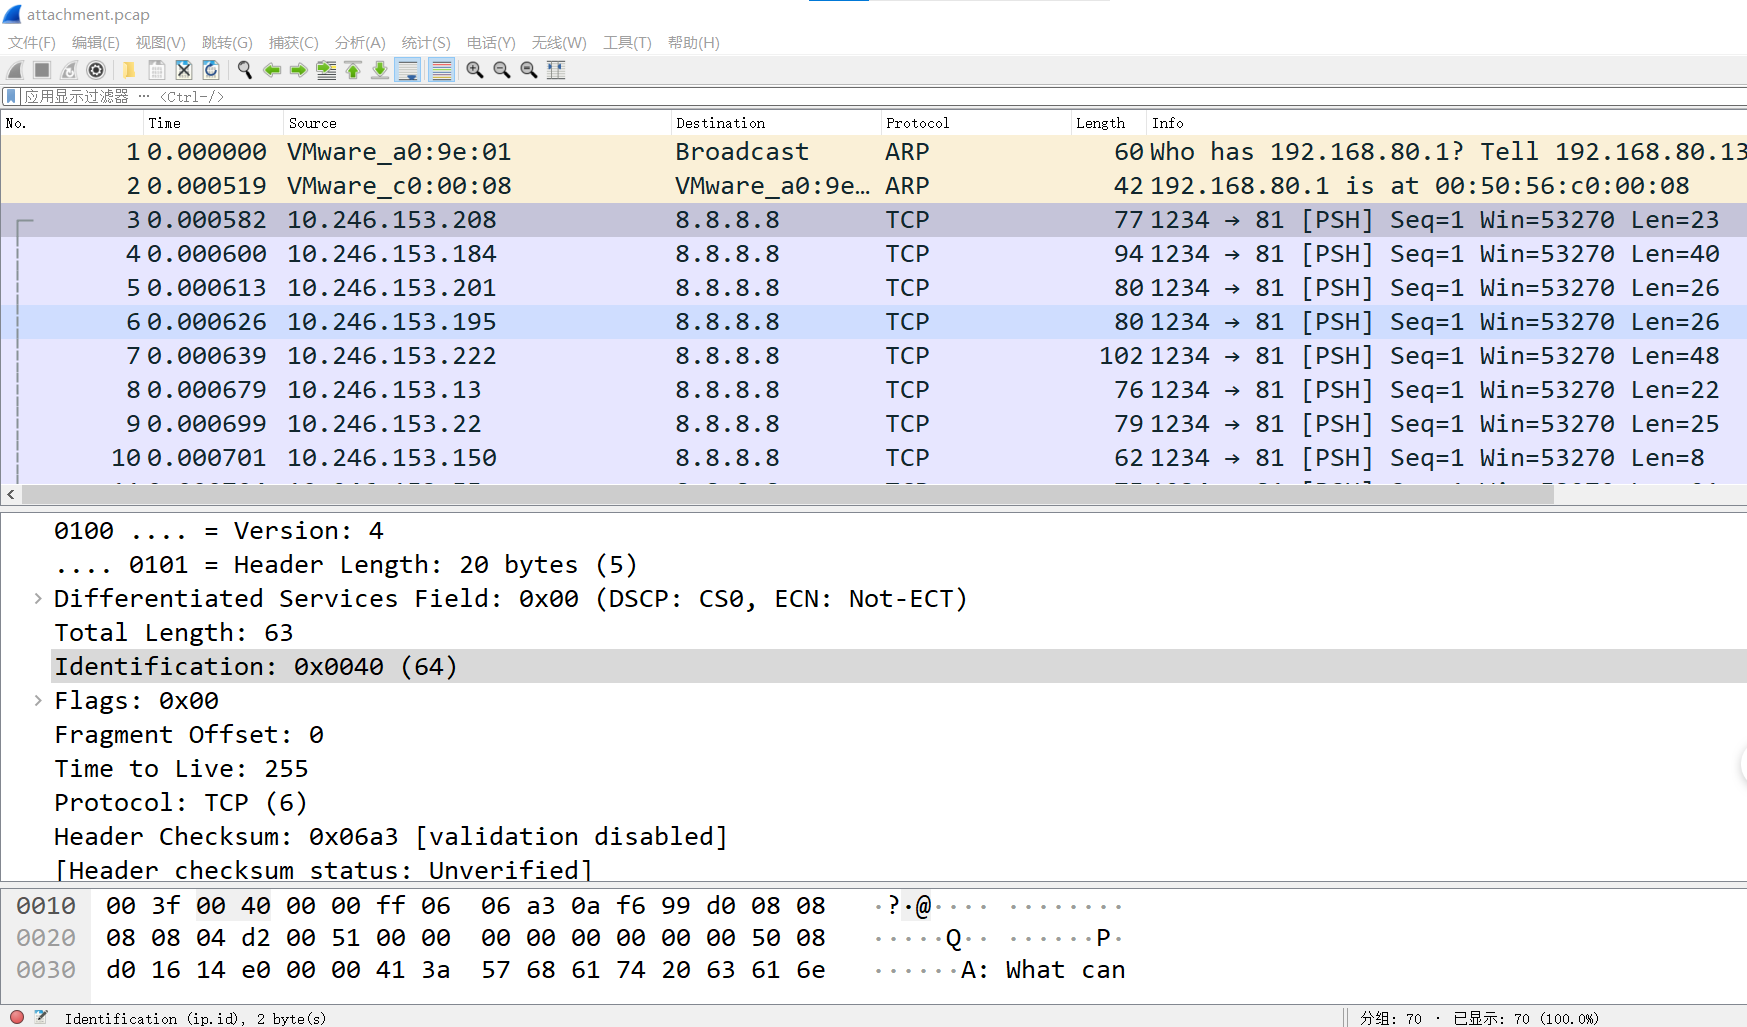Open the 统计(S) menu
The width and height of the screenshot is (1747, 1027).
[x=425, y=43]
